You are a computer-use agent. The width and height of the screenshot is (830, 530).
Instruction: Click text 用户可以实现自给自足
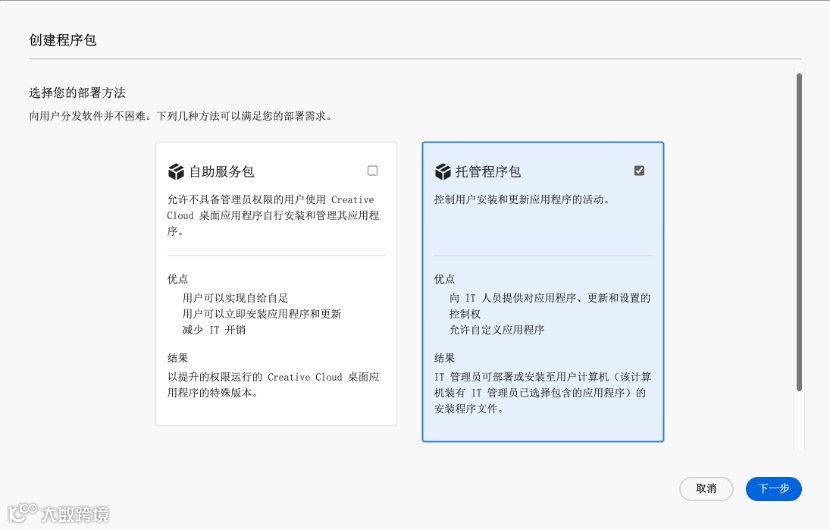(235, 298)
